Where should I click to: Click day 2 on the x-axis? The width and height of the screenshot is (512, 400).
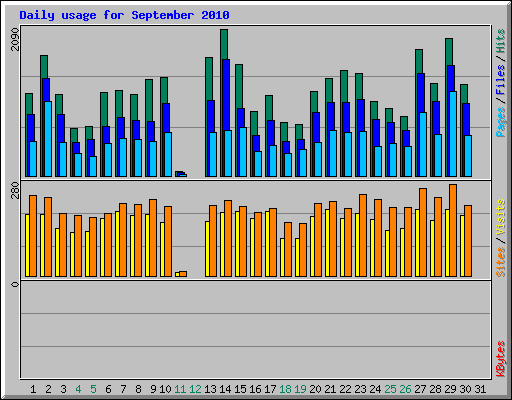pyautogui.click(x=48, y=389)
